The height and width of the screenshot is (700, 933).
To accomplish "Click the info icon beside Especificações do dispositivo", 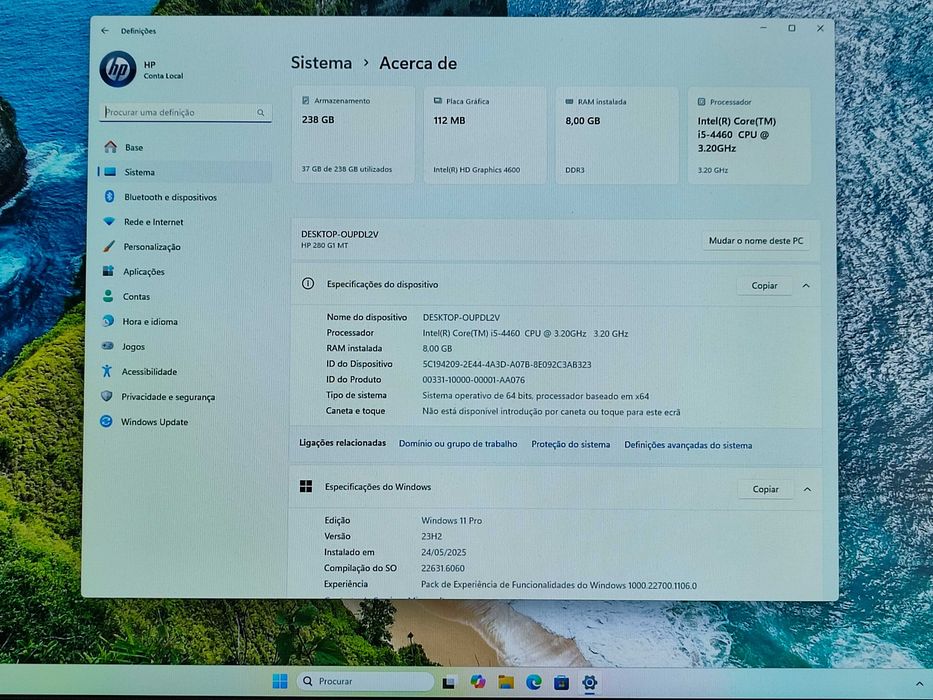I will (x=308, y=284).
